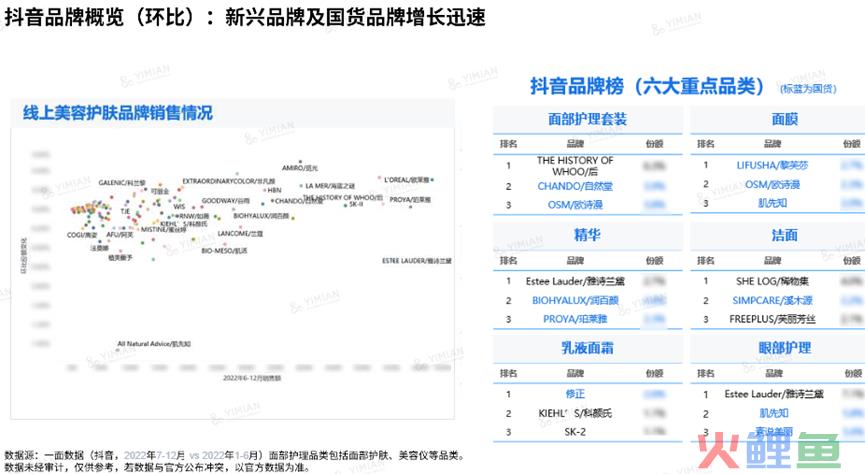Click CHANDO/自然堂 in the 面部护理套装 table
This screenshot has width=865, height=474.
tap(575, 186)
